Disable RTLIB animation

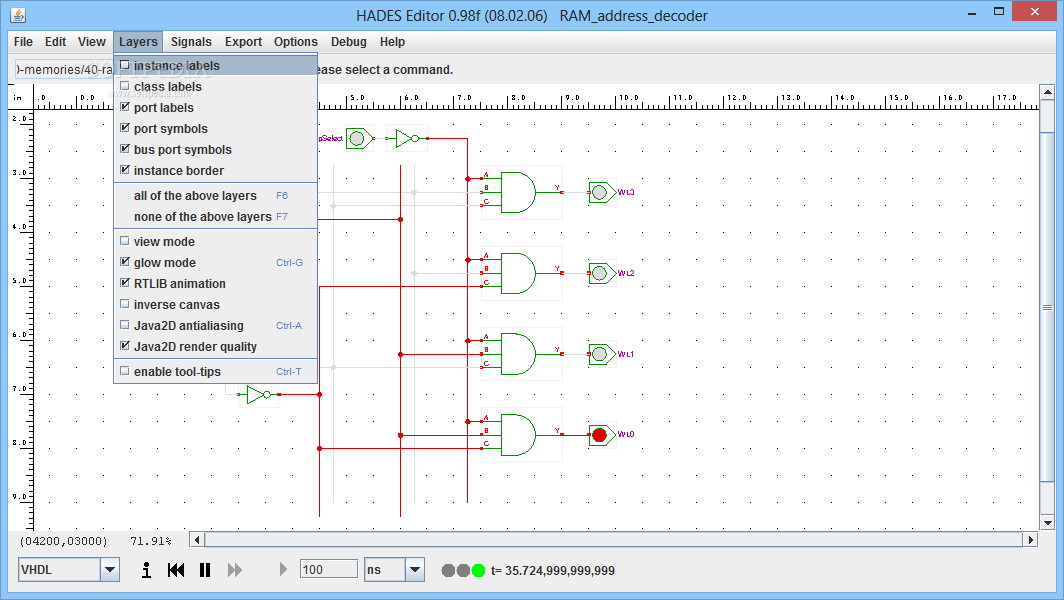pos(215,284)
